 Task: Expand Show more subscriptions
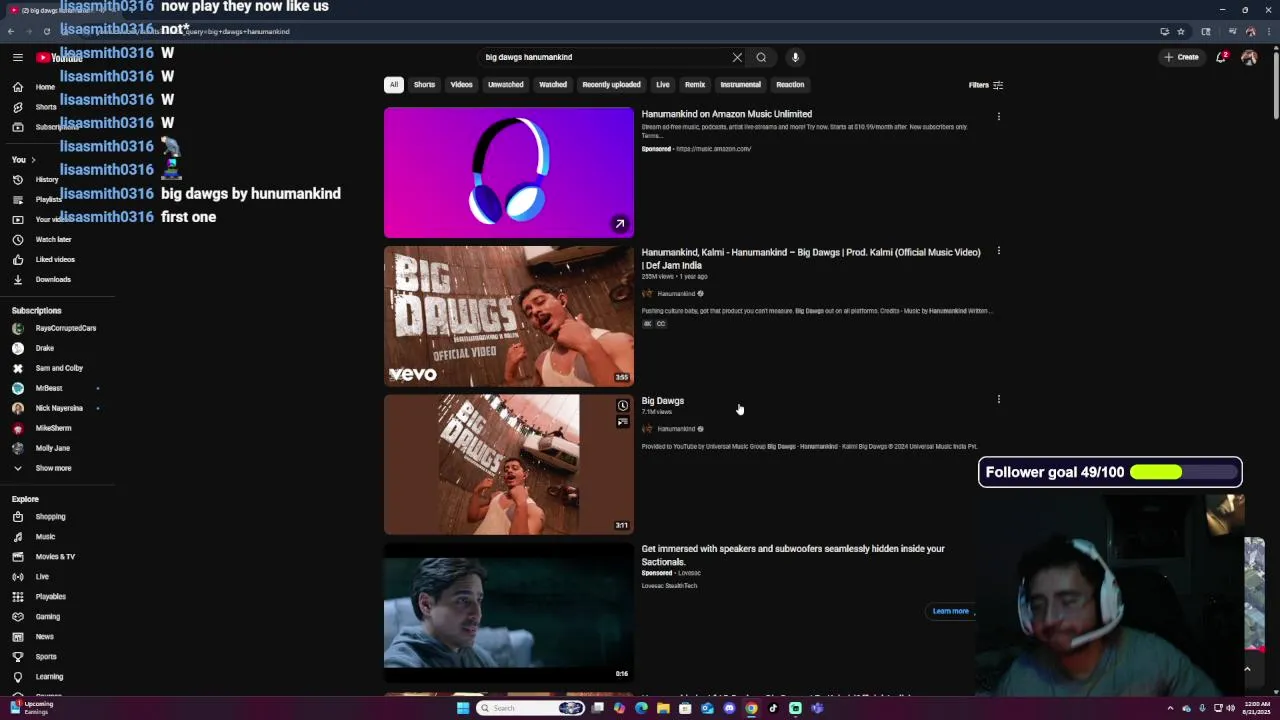(x=42, y=468)
